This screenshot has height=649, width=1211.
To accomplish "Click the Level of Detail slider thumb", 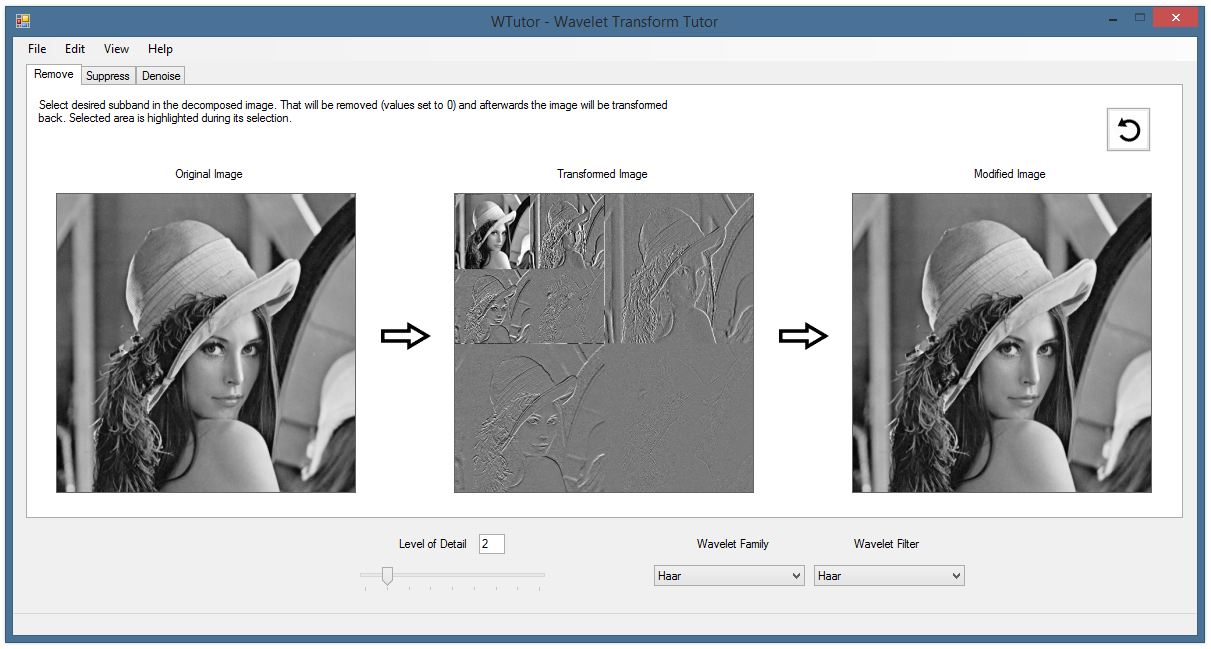I will (387, 575).
